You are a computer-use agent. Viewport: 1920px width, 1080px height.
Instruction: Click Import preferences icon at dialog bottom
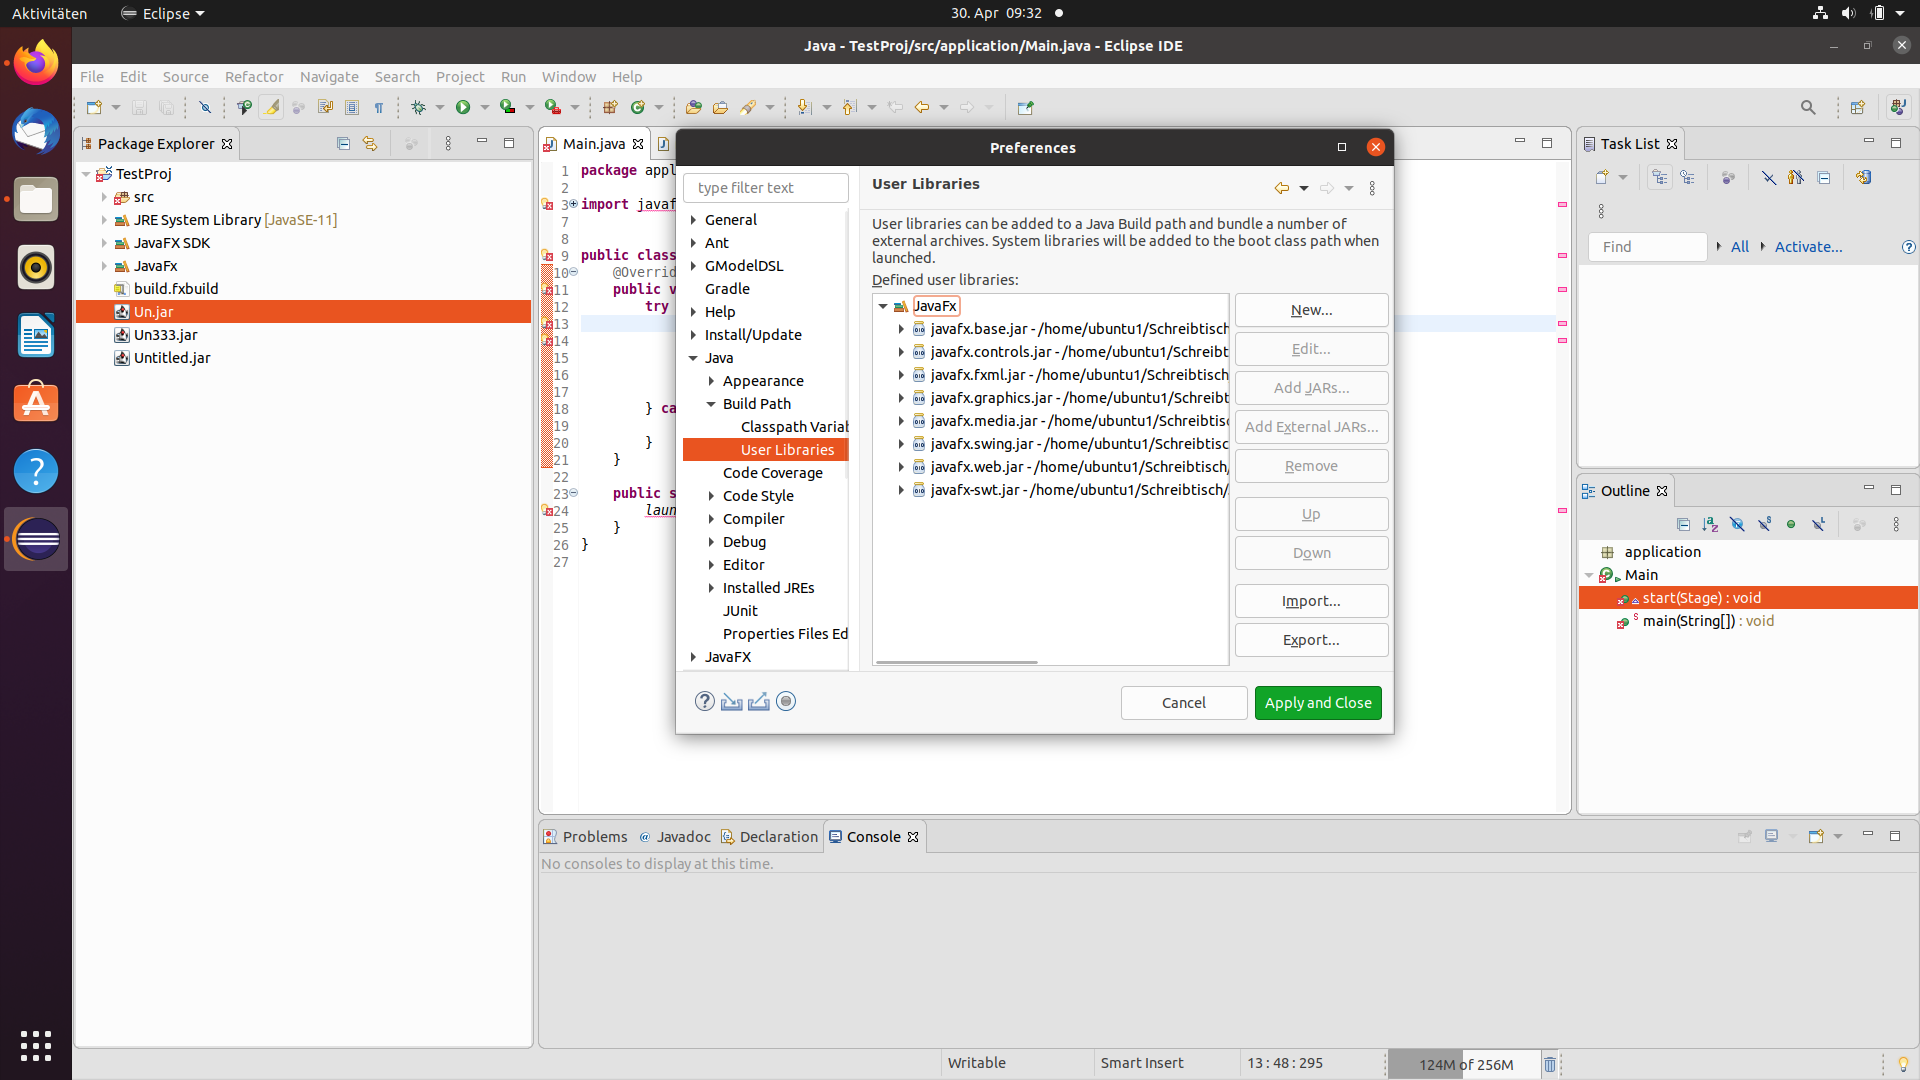[732, 701]
